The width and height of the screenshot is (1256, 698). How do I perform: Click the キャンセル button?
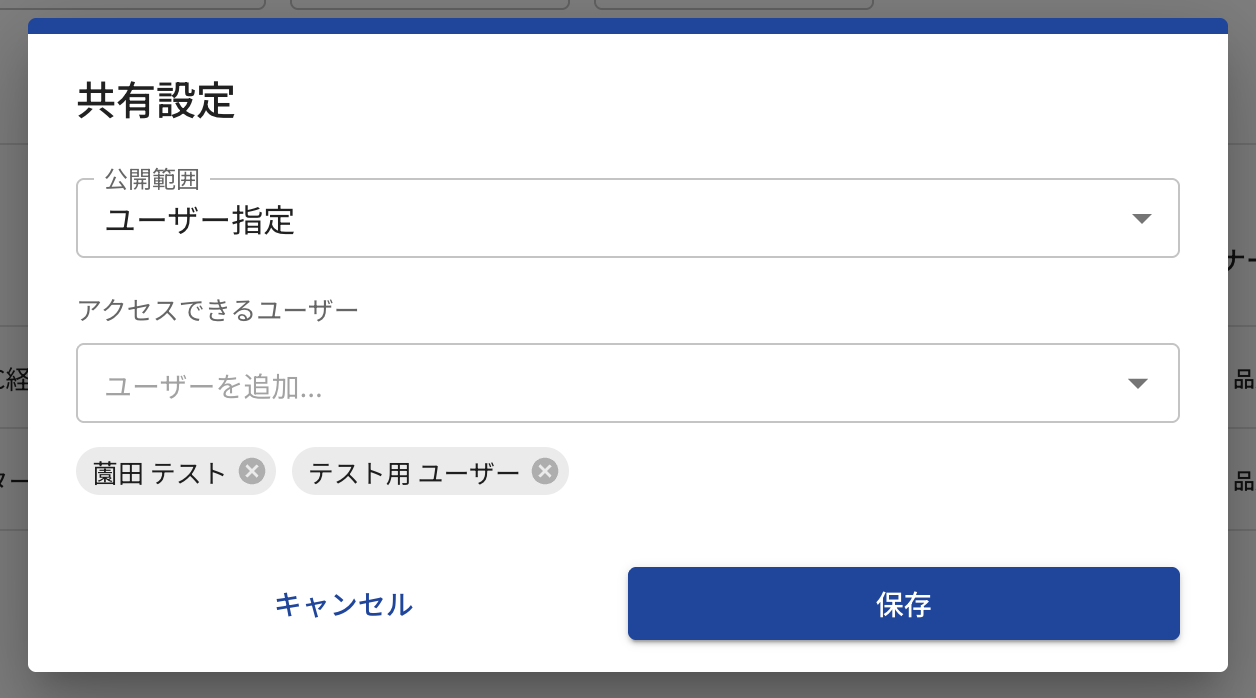343,604
